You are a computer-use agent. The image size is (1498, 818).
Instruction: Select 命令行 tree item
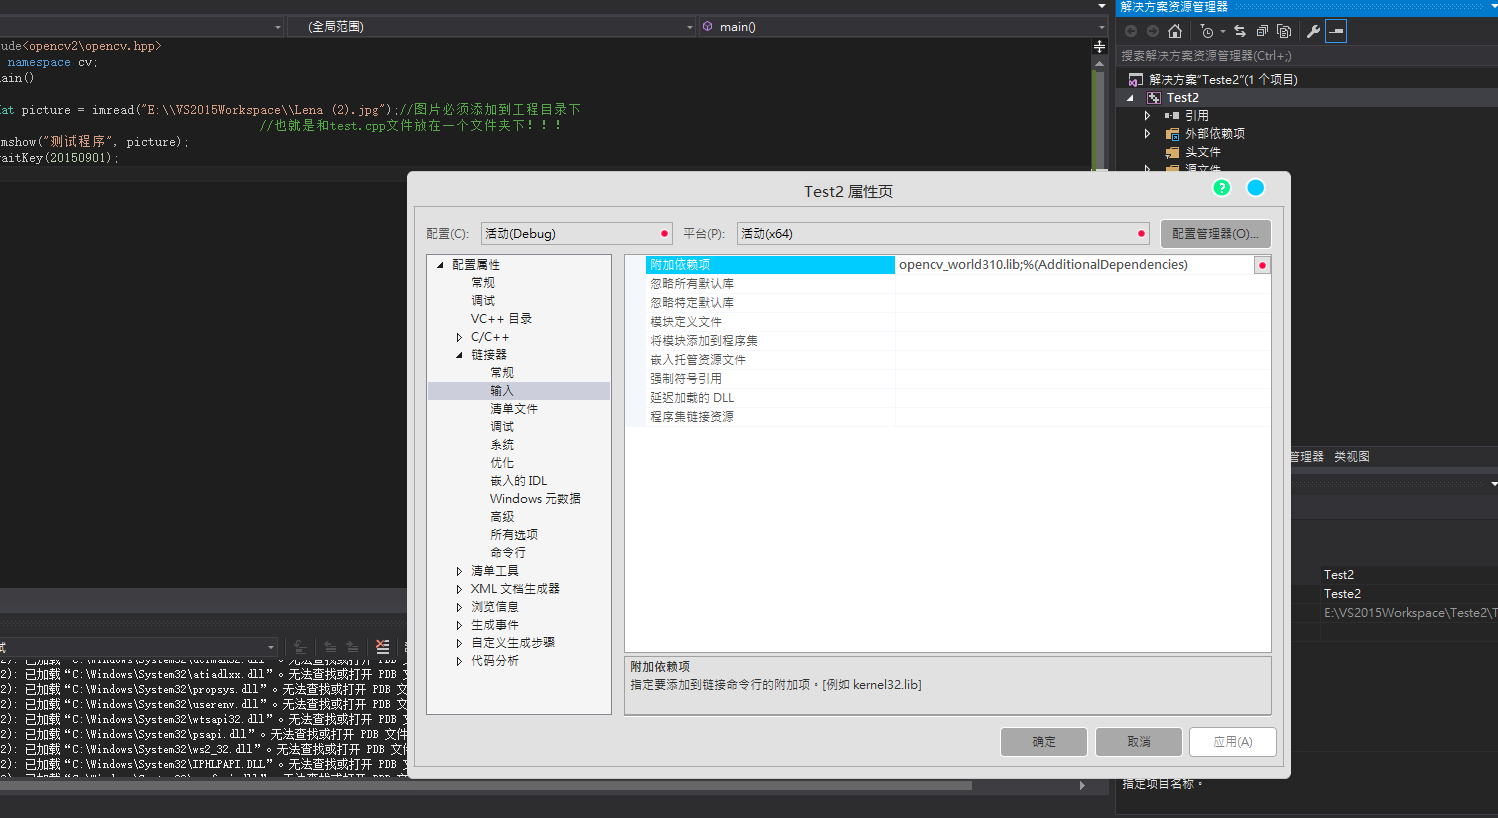[507, 553]
